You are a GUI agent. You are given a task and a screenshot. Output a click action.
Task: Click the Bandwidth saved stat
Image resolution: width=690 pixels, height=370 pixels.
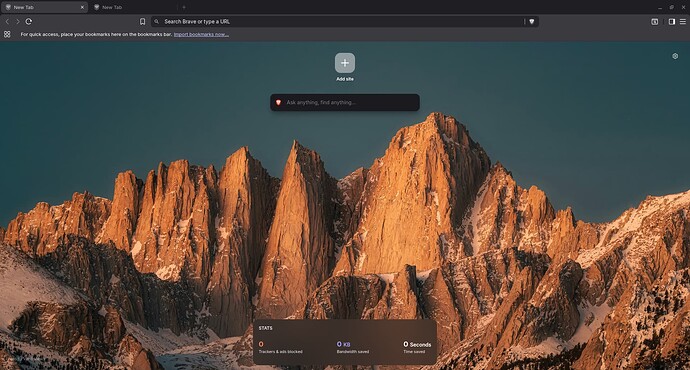352,347
